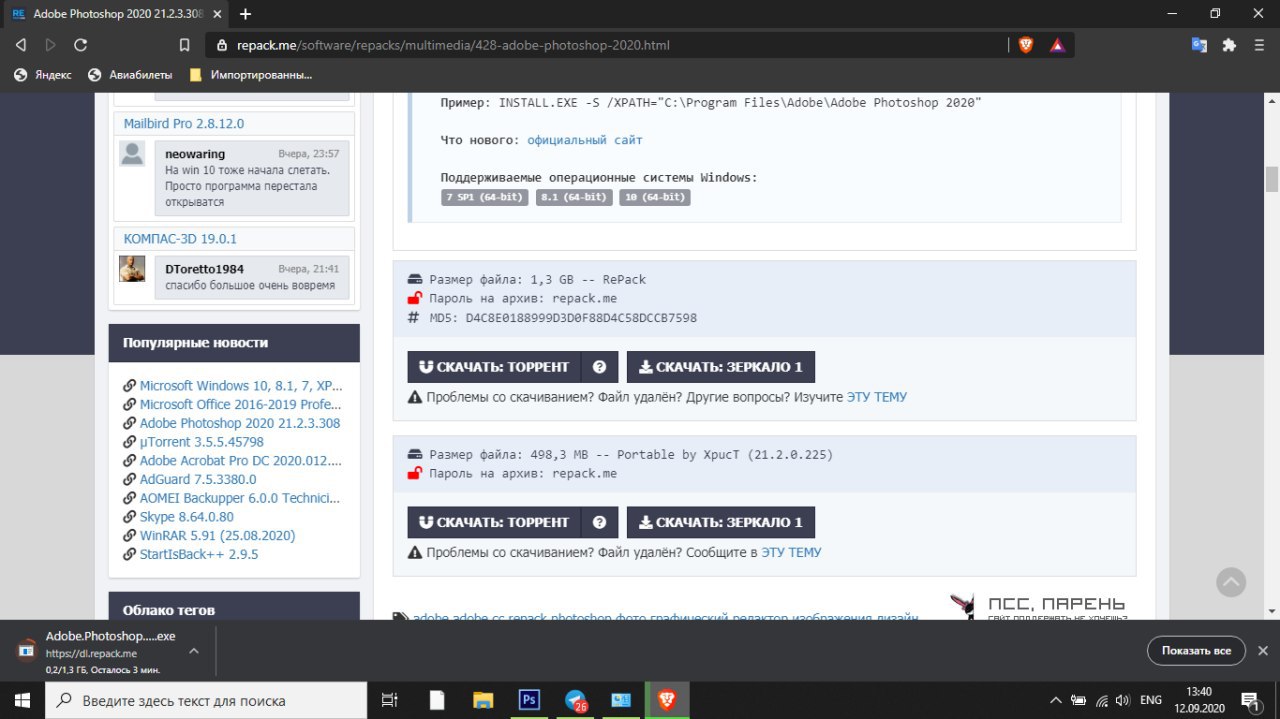Open ЭТУ ТЕМУ link under the Portable block
This screenshot has width=1280, height=719.
(791, 552)
